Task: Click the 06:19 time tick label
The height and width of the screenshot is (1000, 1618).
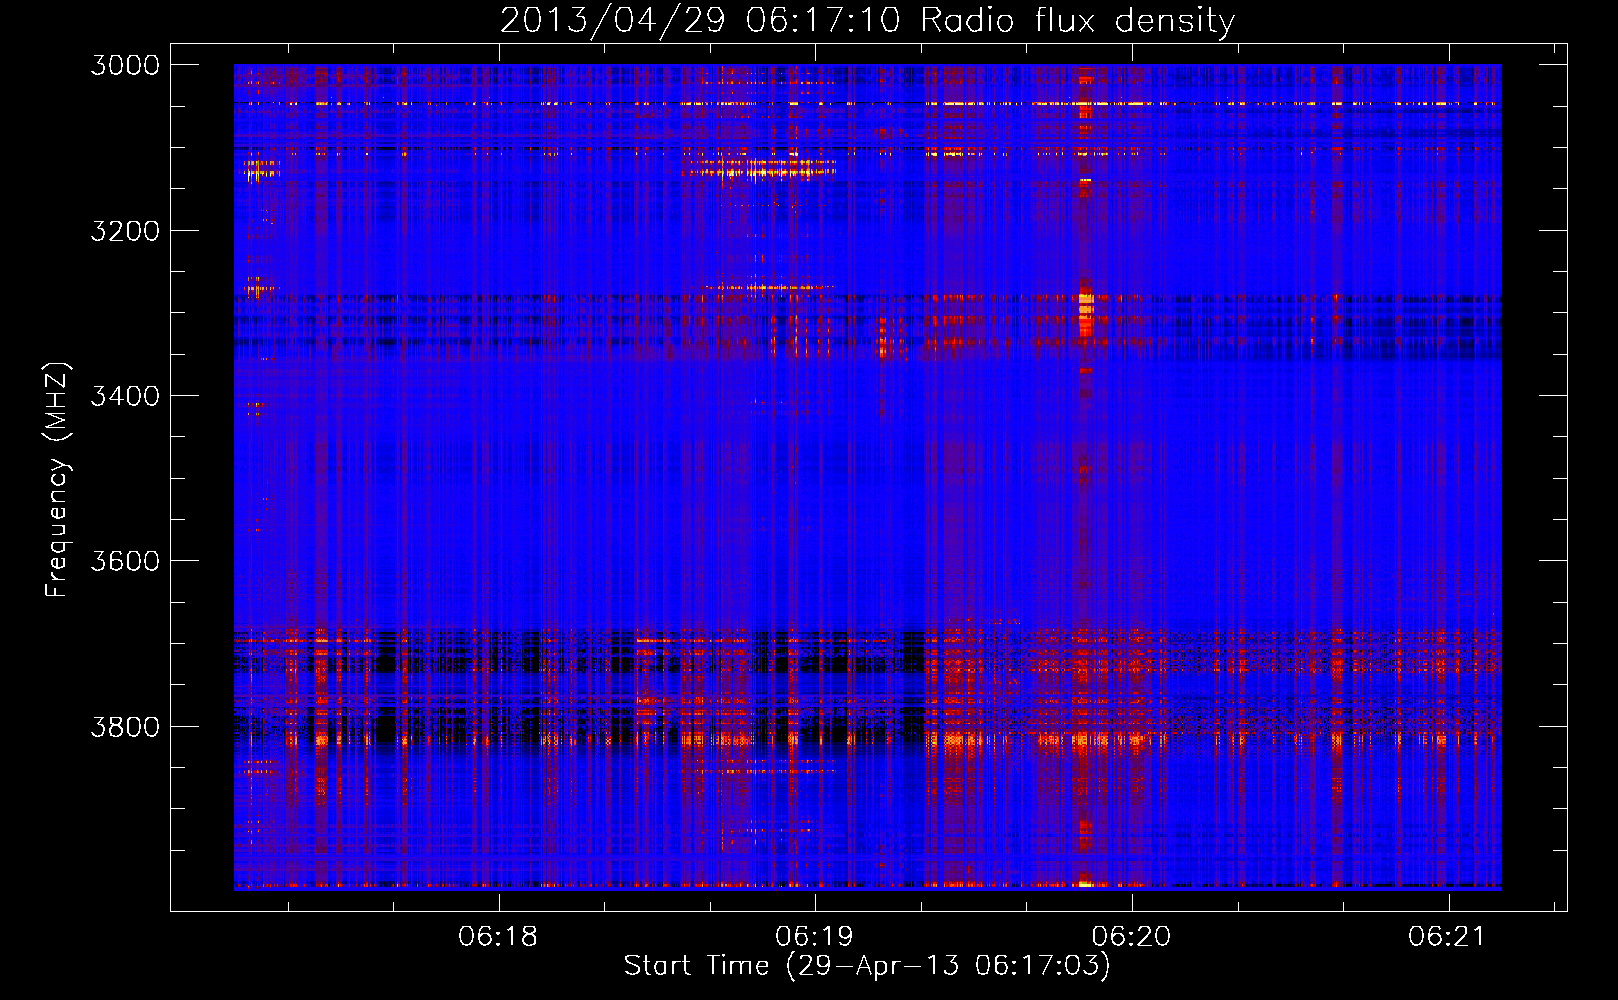Action: click(x=815, y=937)
